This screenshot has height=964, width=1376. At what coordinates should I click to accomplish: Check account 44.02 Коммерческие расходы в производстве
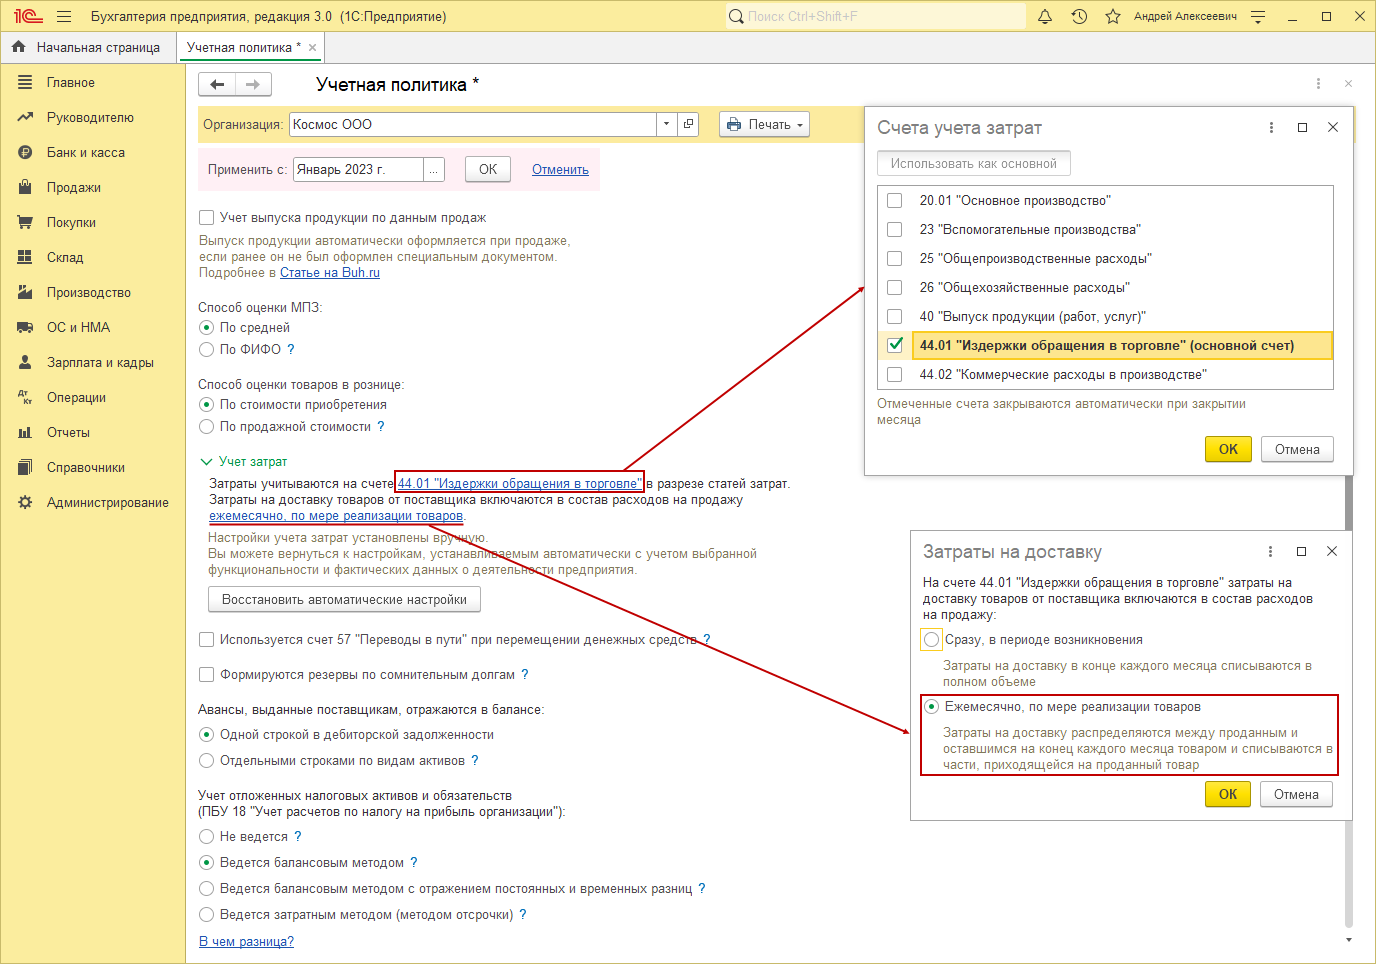click(894, 374)
